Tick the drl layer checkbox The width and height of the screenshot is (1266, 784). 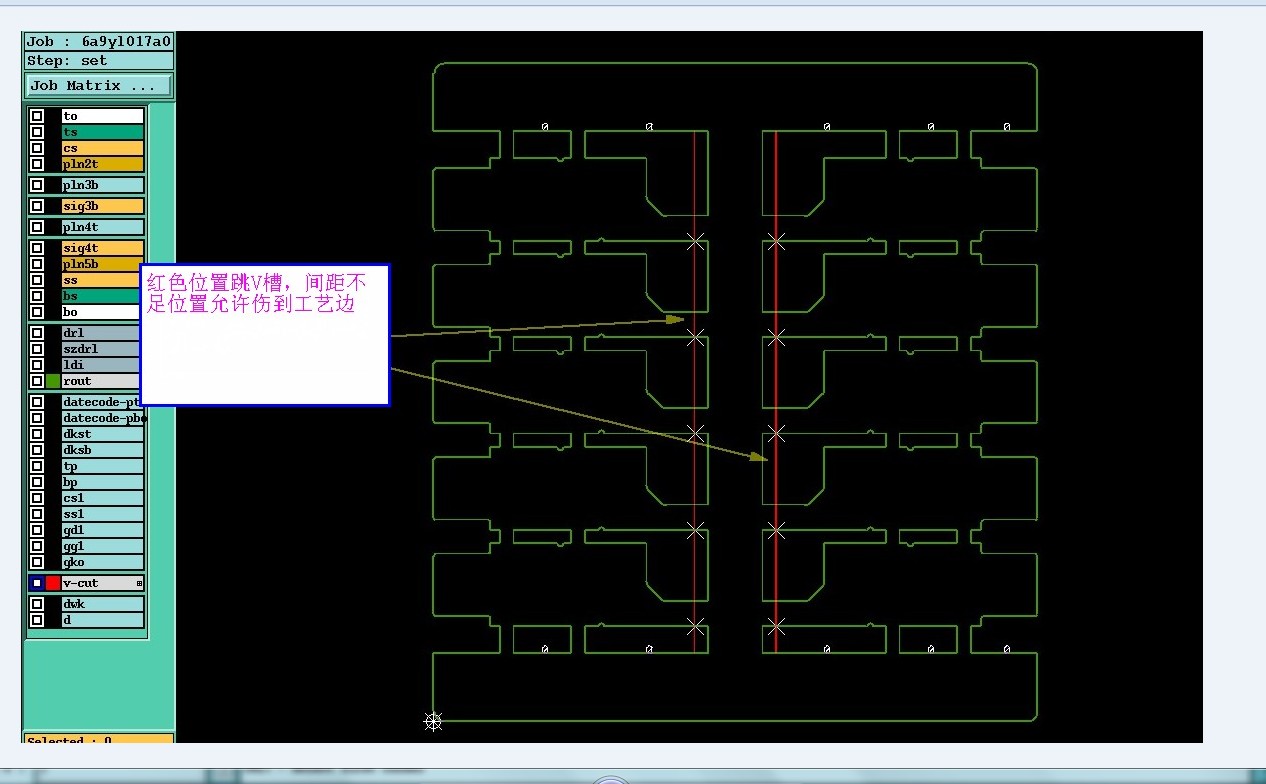[37, 333]
